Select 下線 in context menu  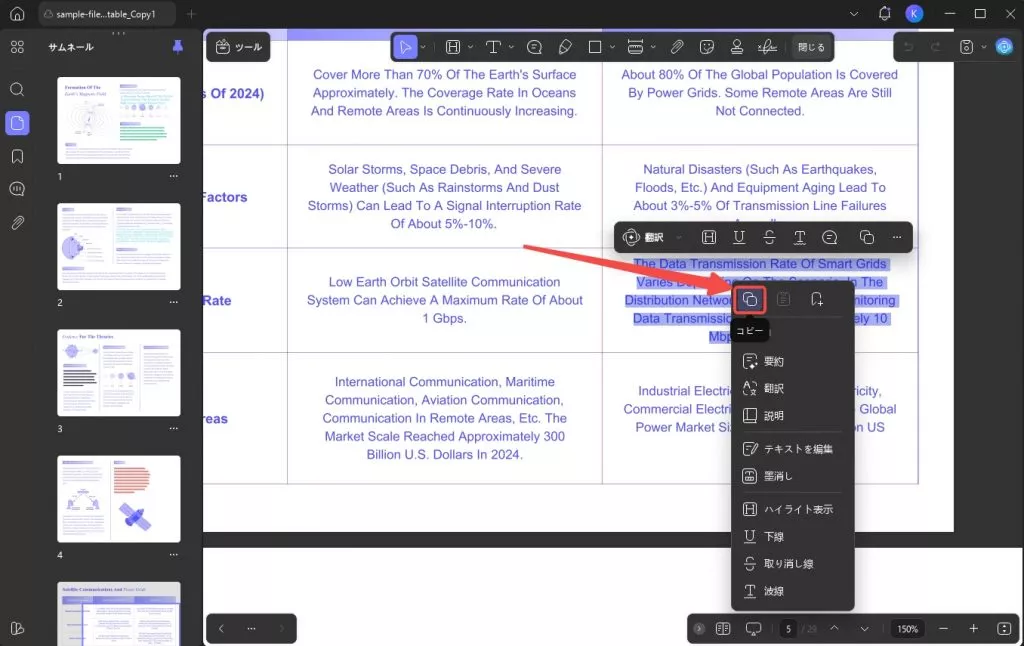coord(792,536)
